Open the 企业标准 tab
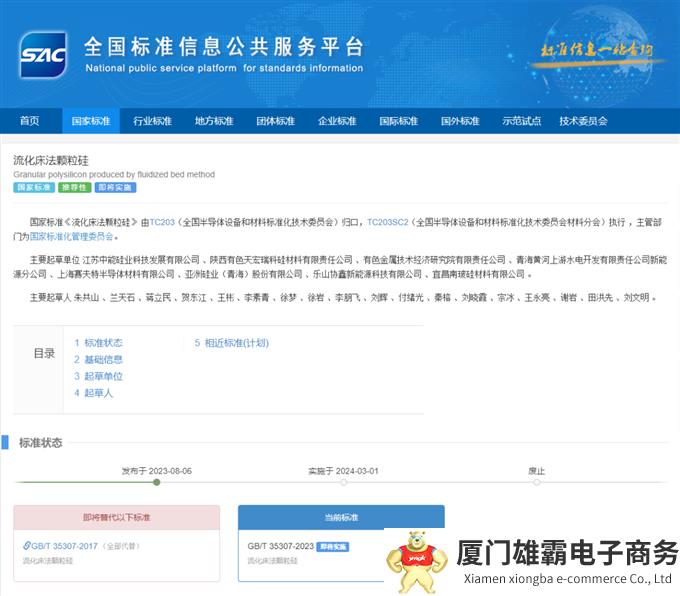The image size is (680, 596). [337, 121]
